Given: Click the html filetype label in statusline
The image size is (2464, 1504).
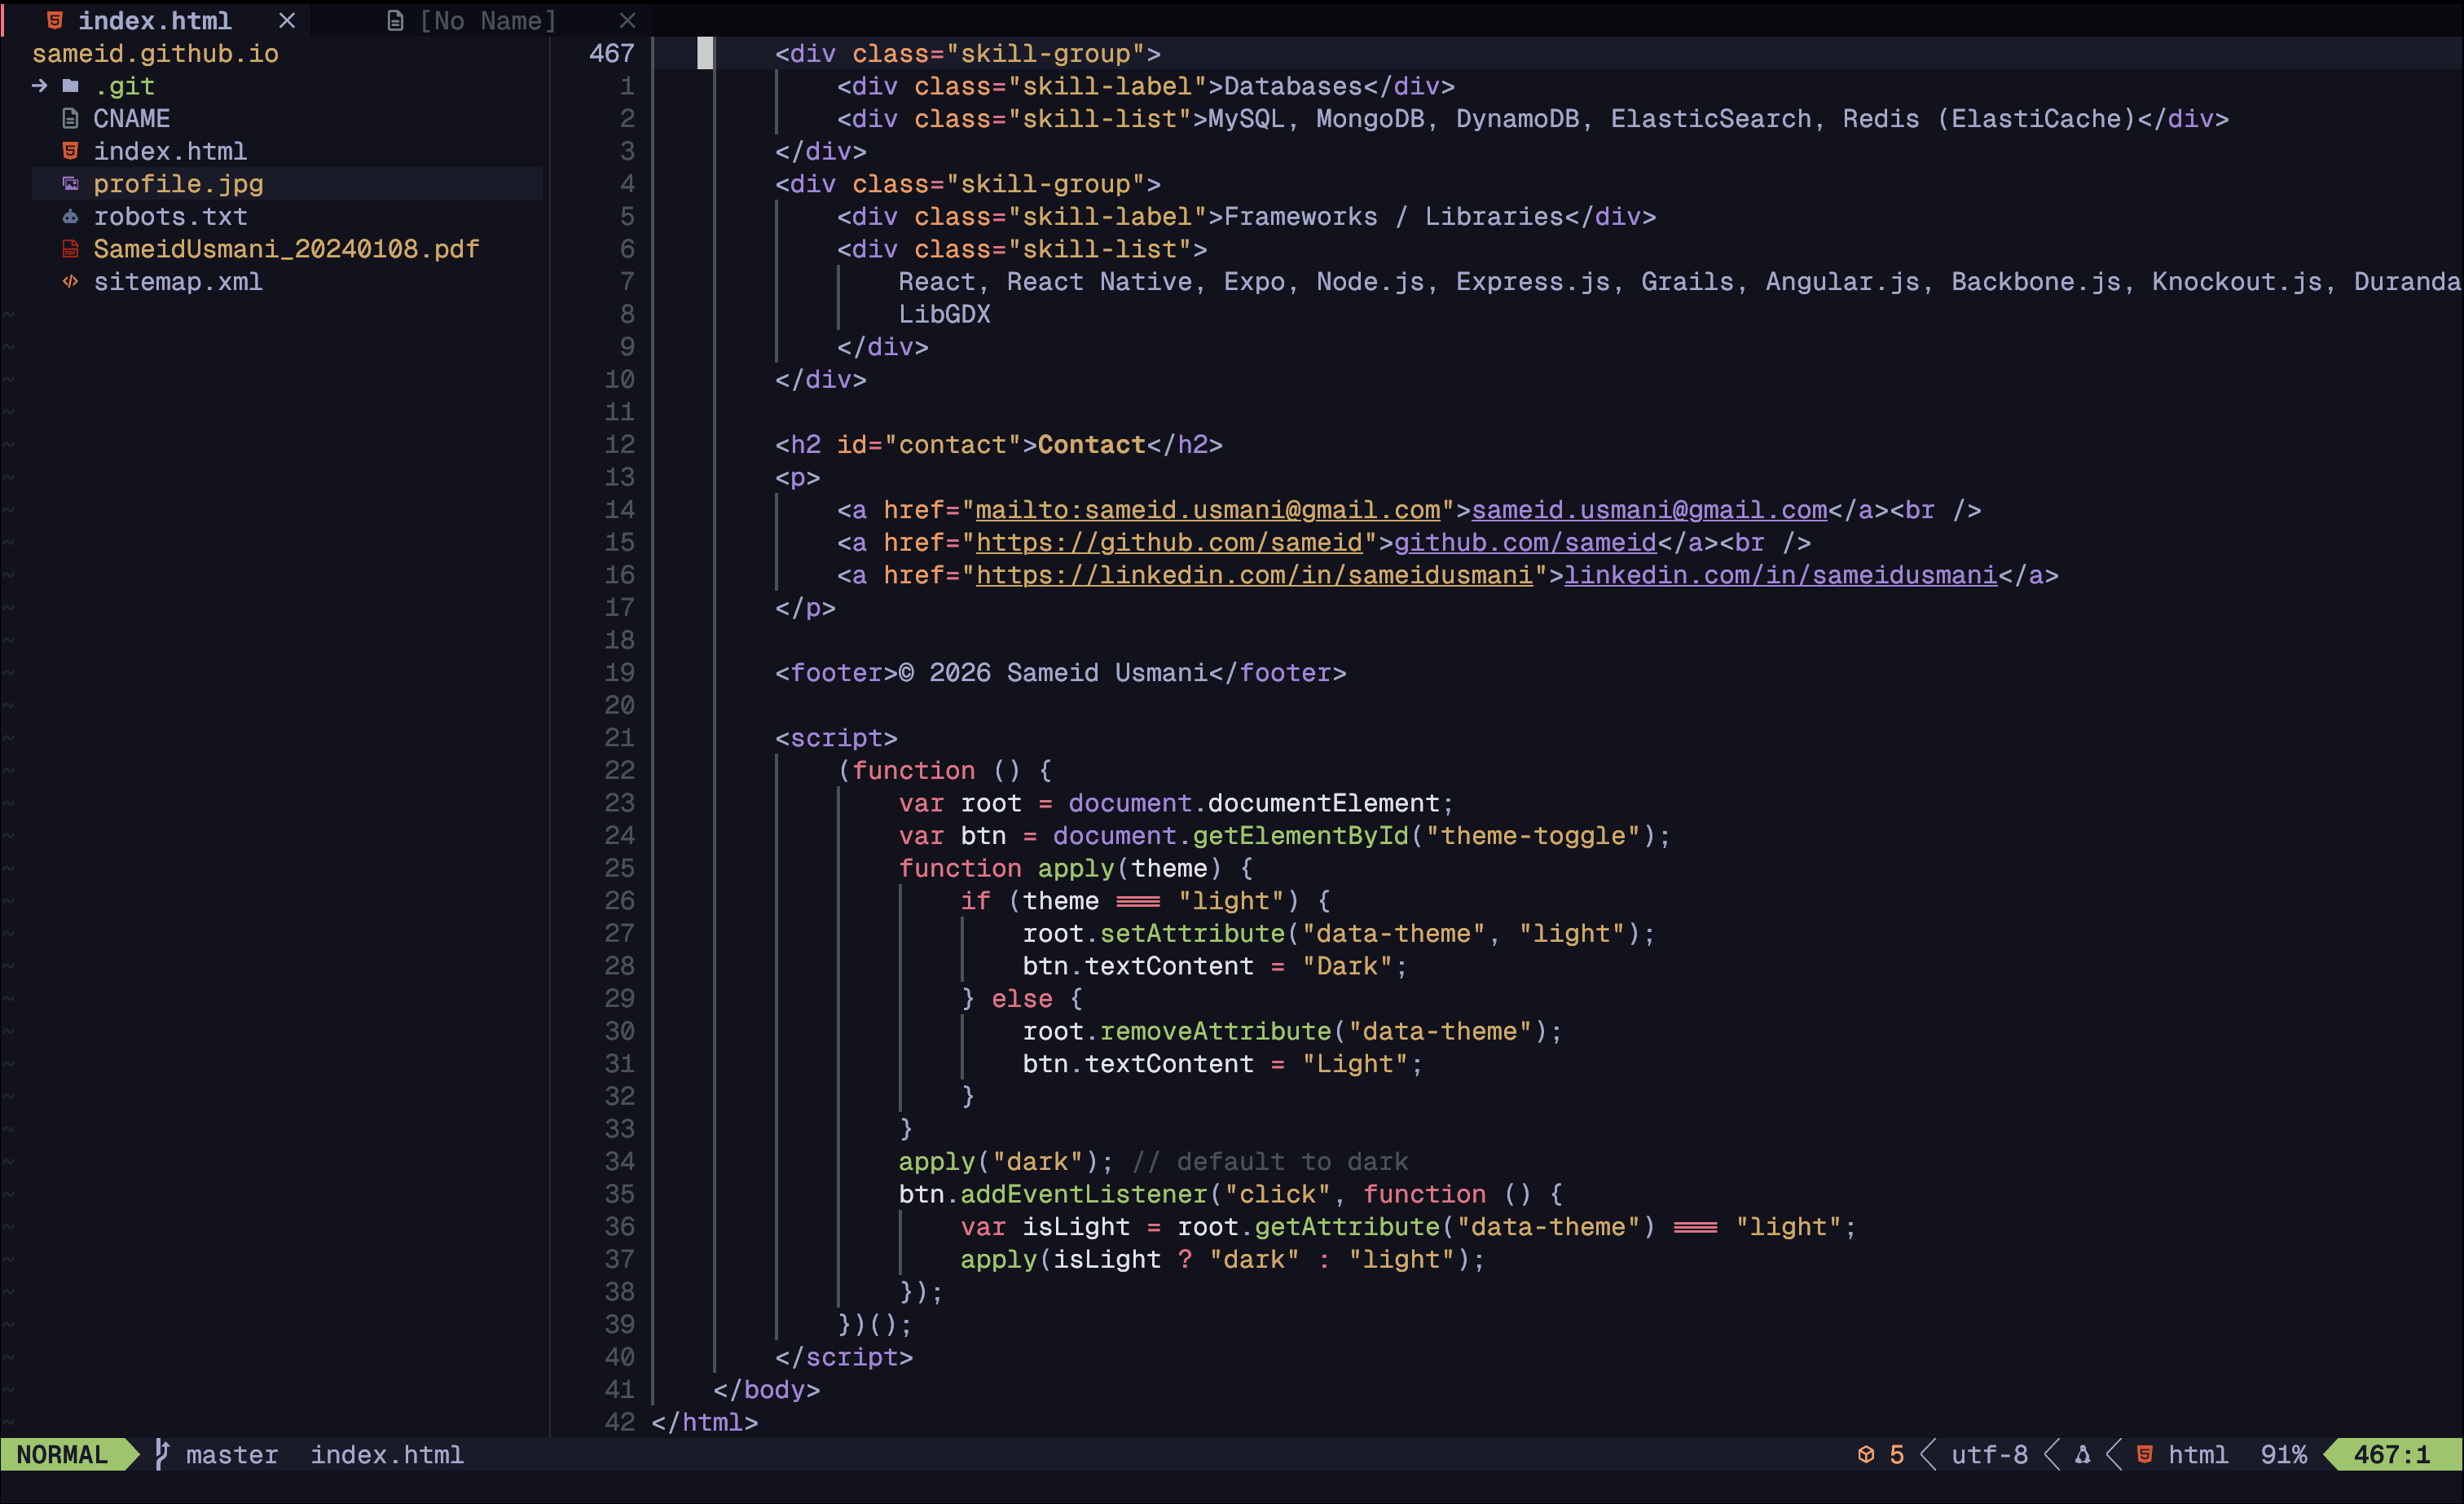Looking at the screenshot, I should 2198,1454.
